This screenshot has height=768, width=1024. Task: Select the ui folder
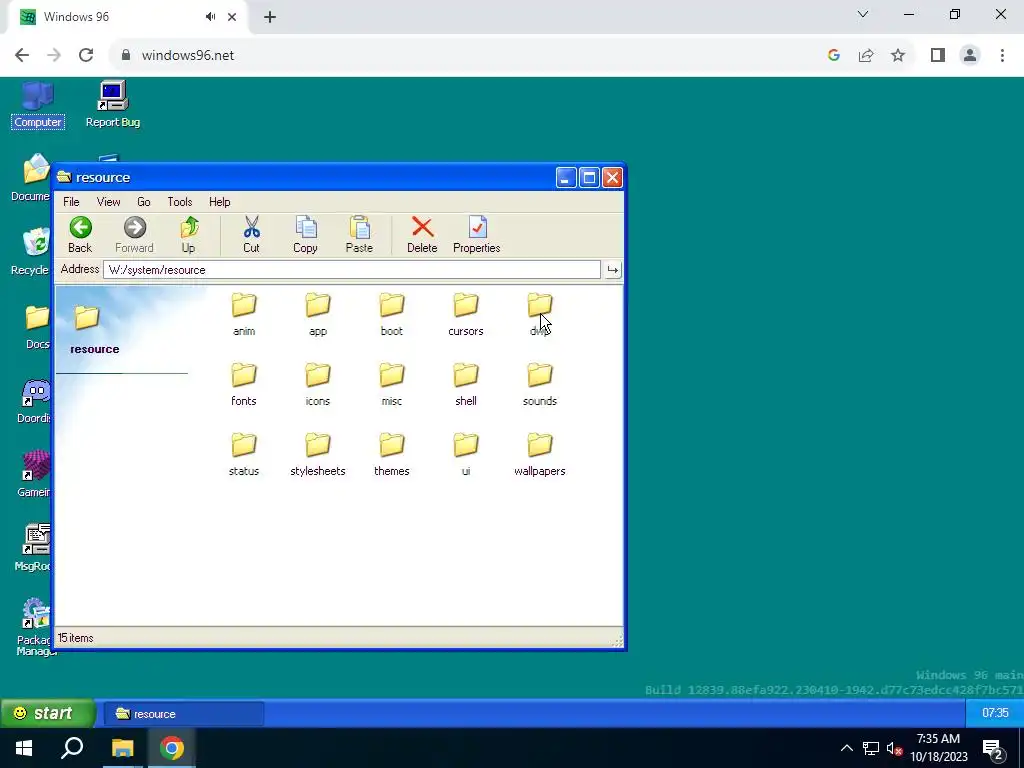click(x=466, y=454)
